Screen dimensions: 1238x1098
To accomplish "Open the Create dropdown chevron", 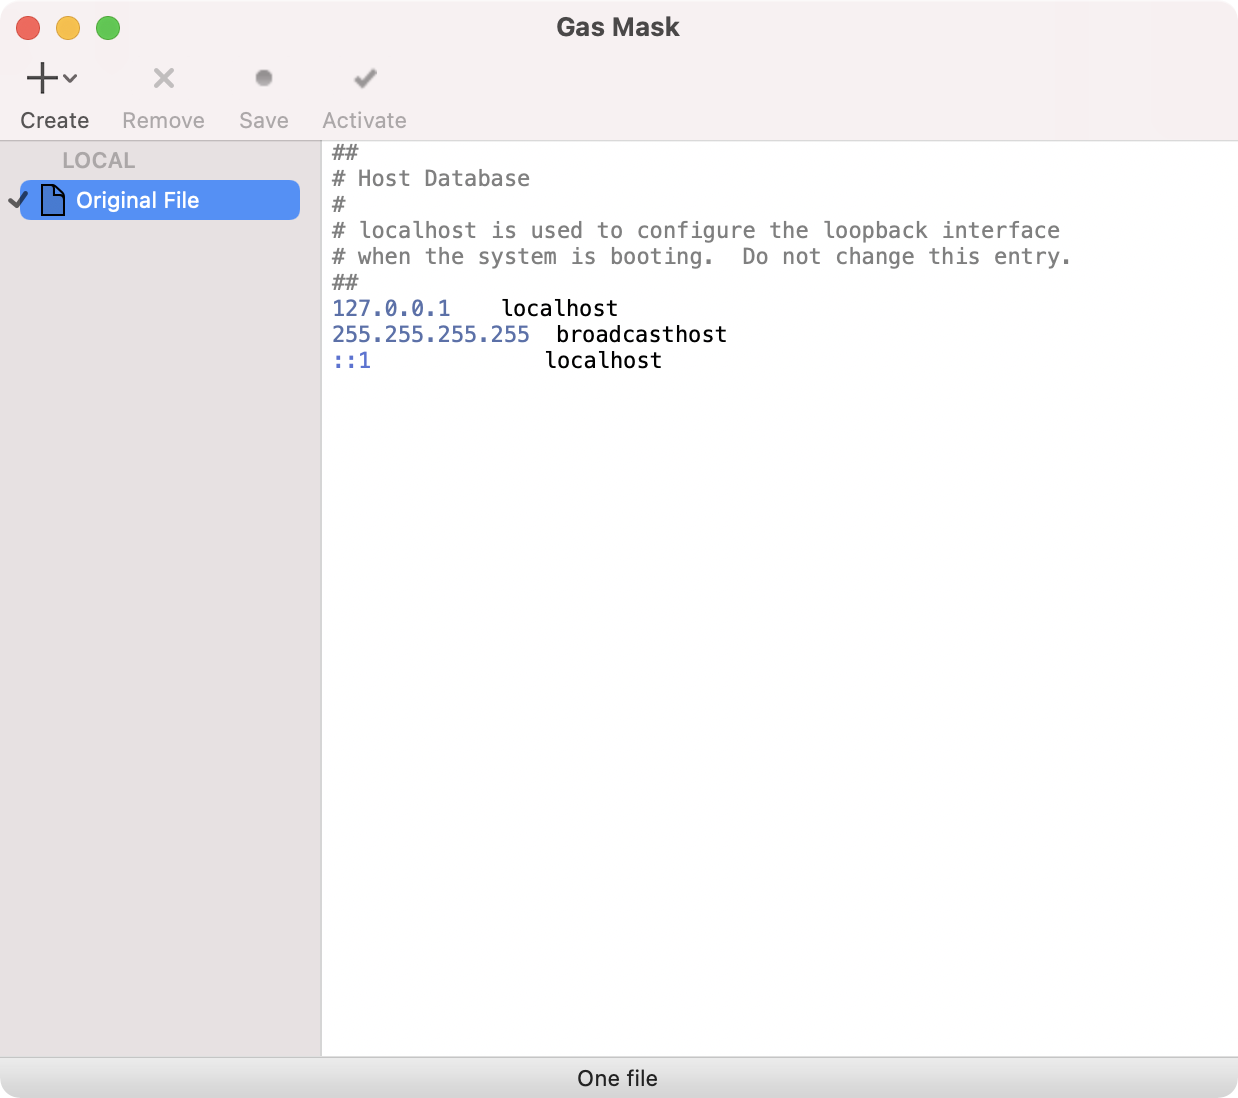I will tap(70, 78).
